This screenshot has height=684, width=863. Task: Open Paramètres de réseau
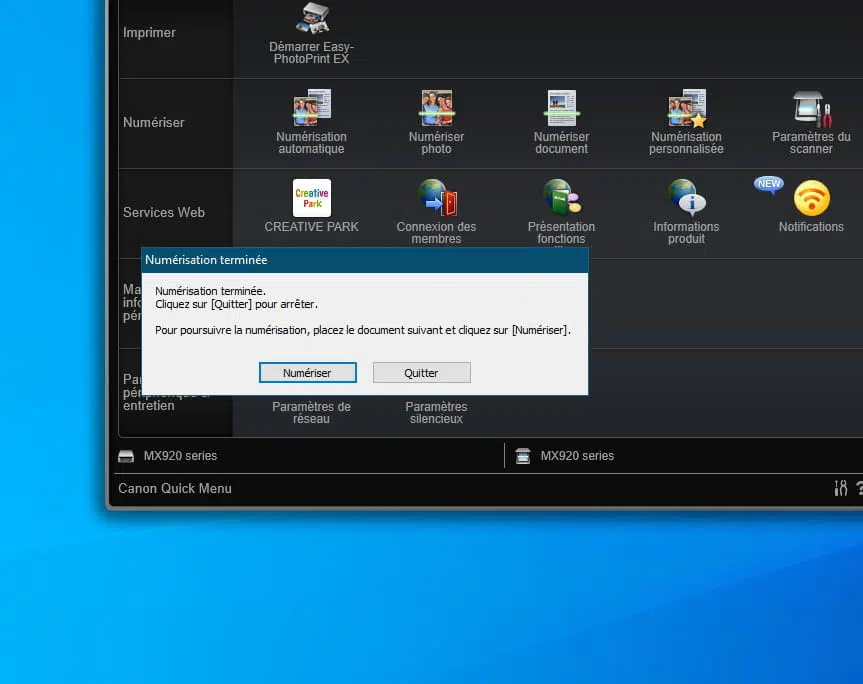tap(312, 412)
